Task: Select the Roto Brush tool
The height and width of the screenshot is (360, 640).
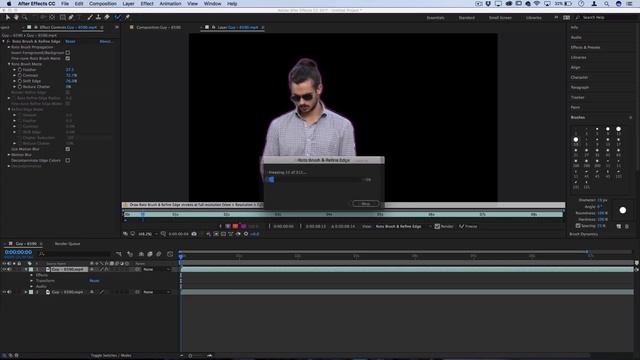Action: (118, 17)
